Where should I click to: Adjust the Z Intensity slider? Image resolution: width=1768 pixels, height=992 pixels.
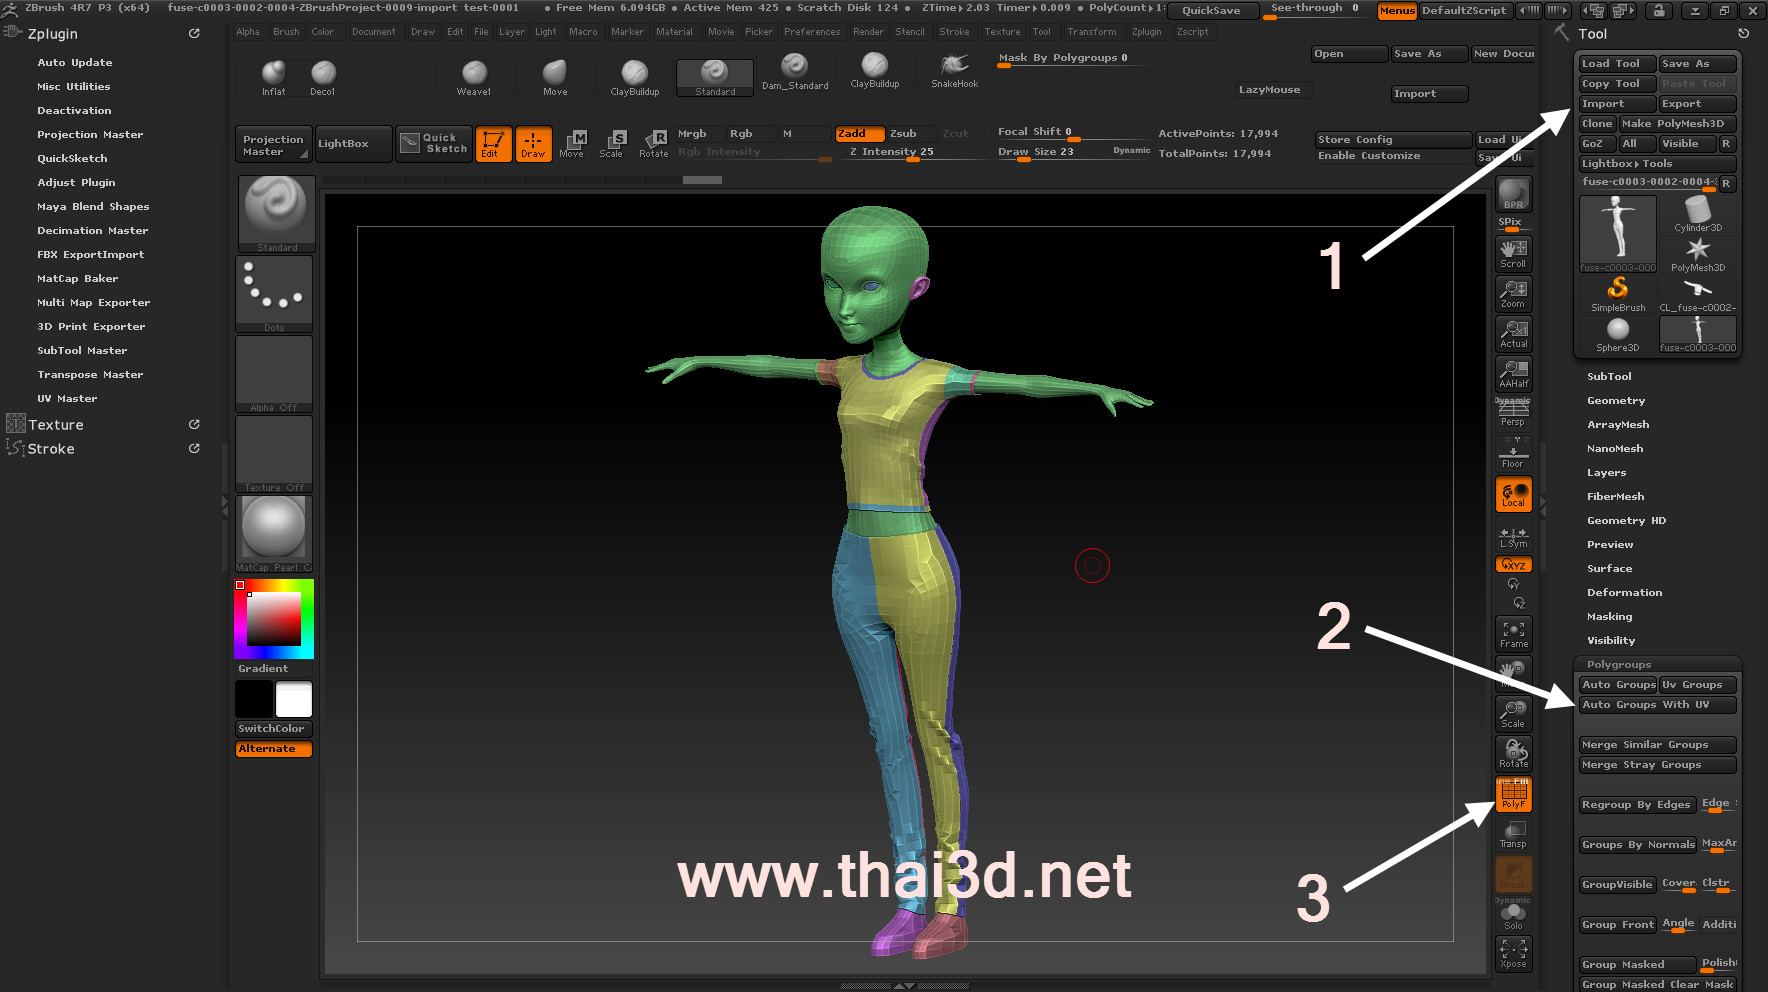coord(890,152)
